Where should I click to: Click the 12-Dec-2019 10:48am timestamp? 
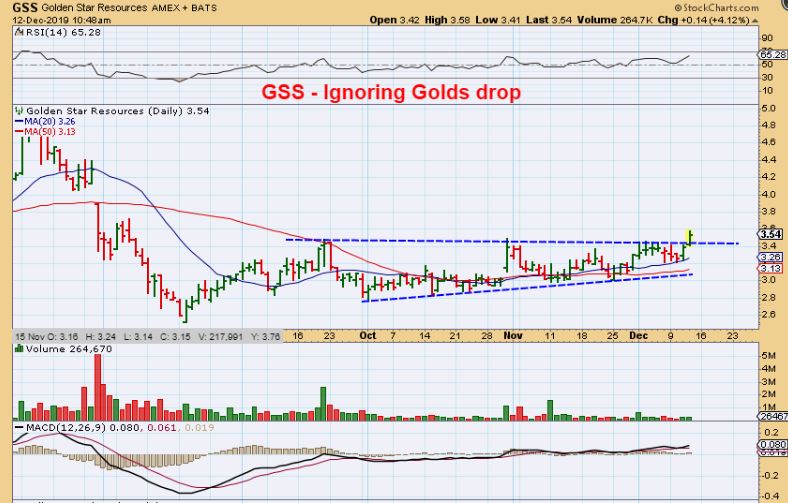click(x=62, y=21)
